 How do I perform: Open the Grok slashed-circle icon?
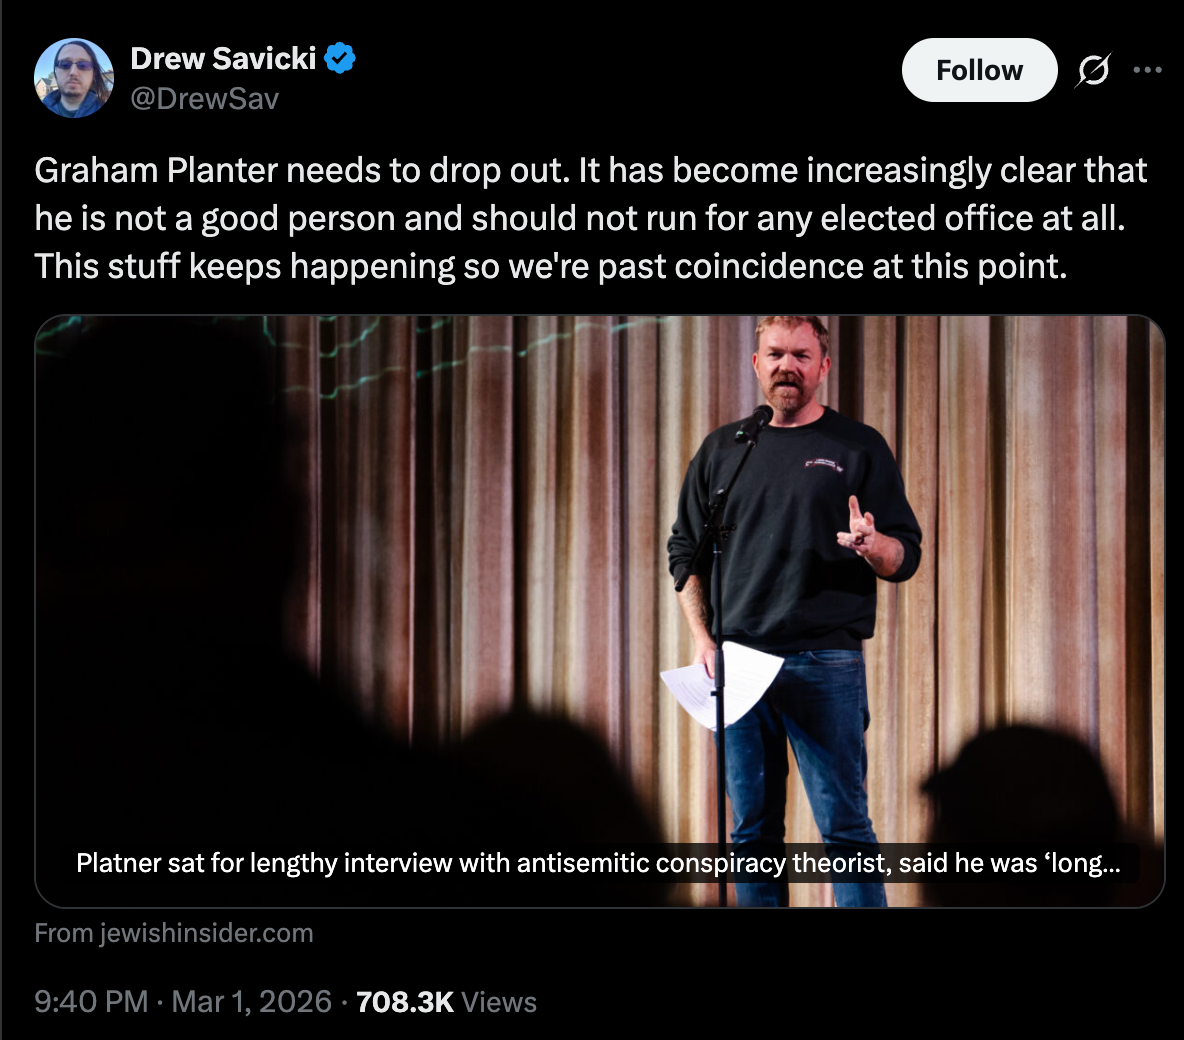1093,70
